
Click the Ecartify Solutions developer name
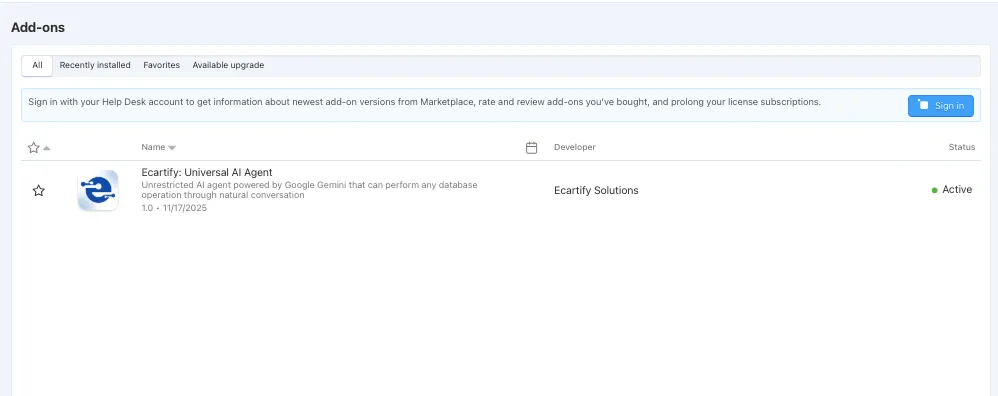tap(596, 190)
